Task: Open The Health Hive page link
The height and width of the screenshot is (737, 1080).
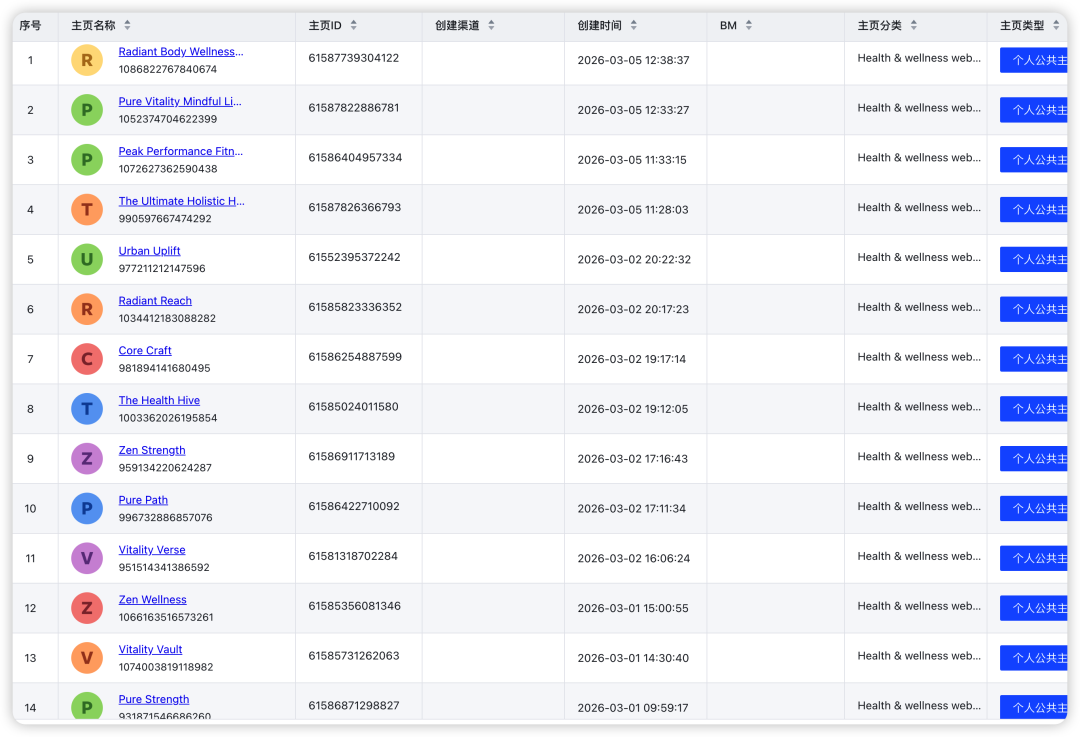Action: coord(159,400)
